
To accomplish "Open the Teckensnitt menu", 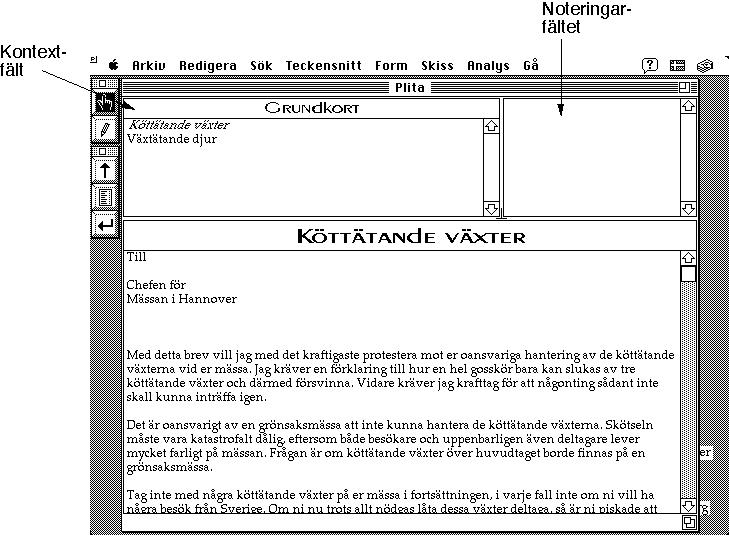I will (324, 66).
